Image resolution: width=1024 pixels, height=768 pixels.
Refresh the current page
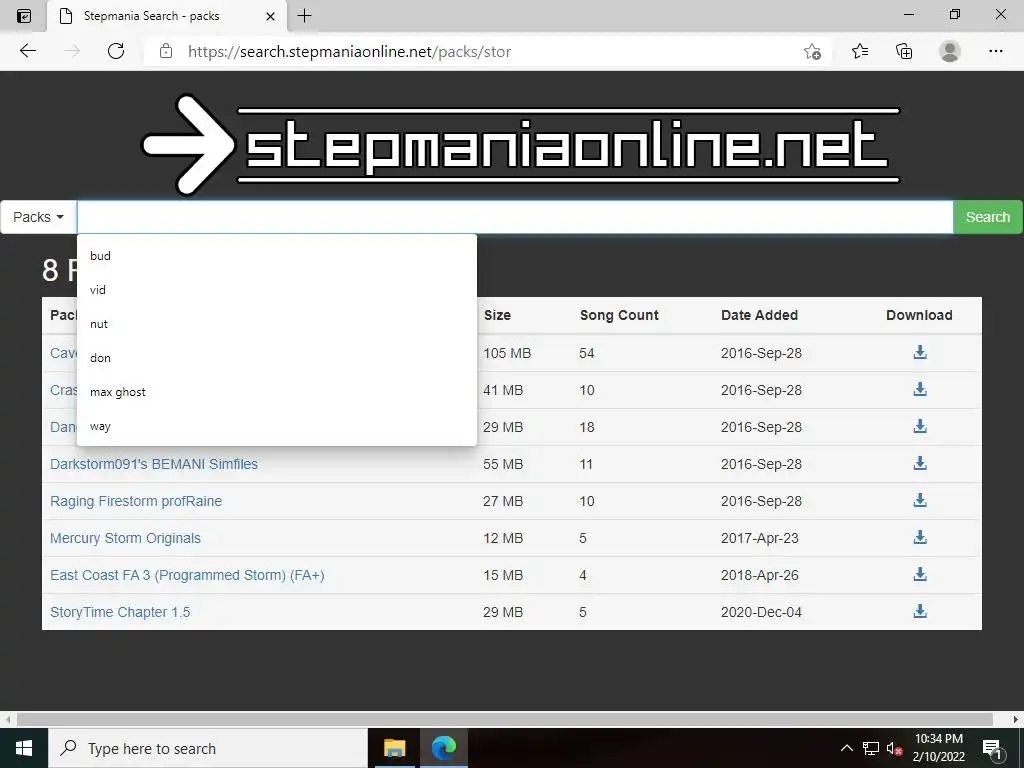pyautogui.click(x=116, y=51)
